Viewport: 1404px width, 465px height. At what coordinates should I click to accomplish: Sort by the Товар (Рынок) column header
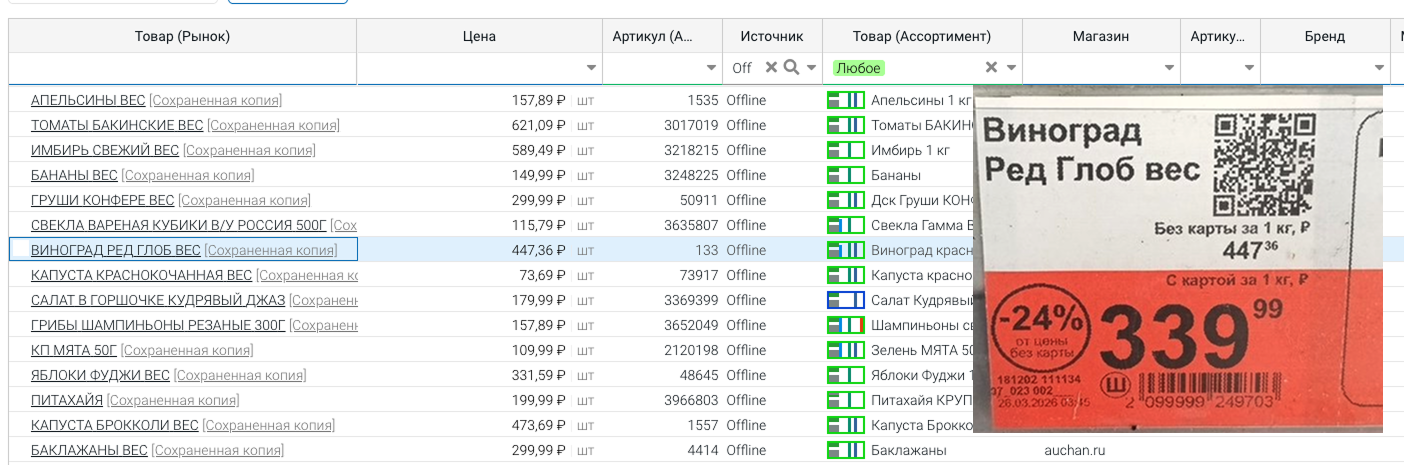coord(182,36)
